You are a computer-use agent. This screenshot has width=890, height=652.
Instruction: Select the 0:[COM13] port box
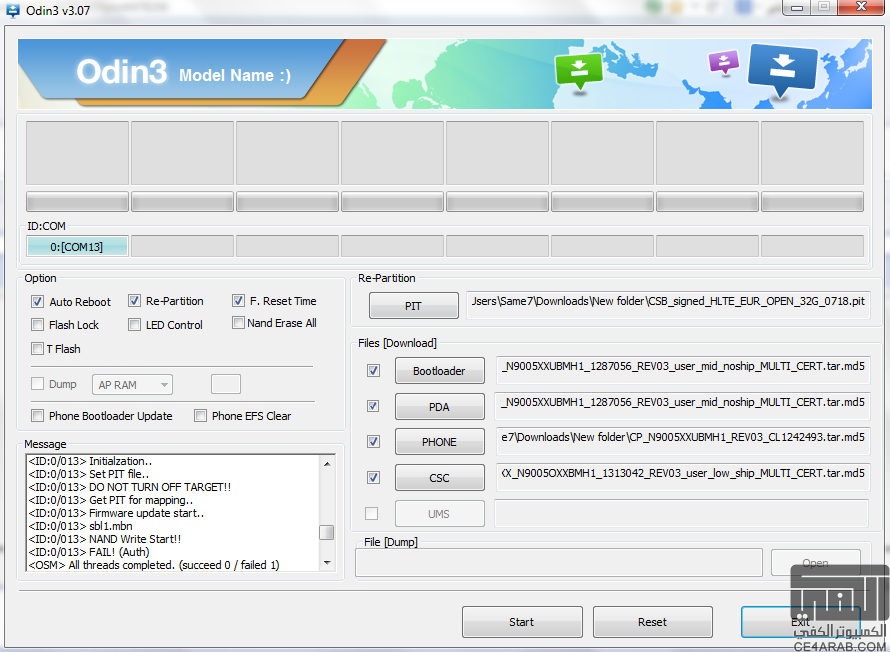[x=77, y=247]
